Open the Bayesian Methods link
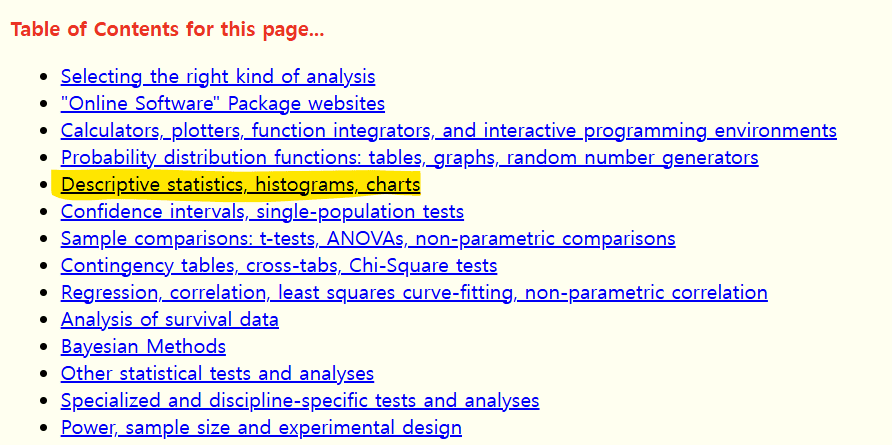892x445 pixels. tap(143, 347)
